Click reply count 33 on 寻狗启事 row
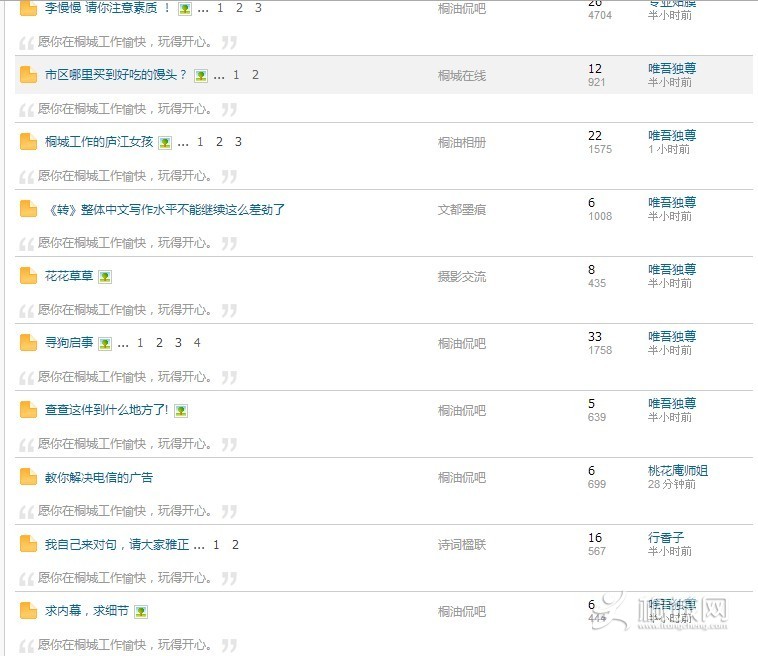 [x=595, y=336]
